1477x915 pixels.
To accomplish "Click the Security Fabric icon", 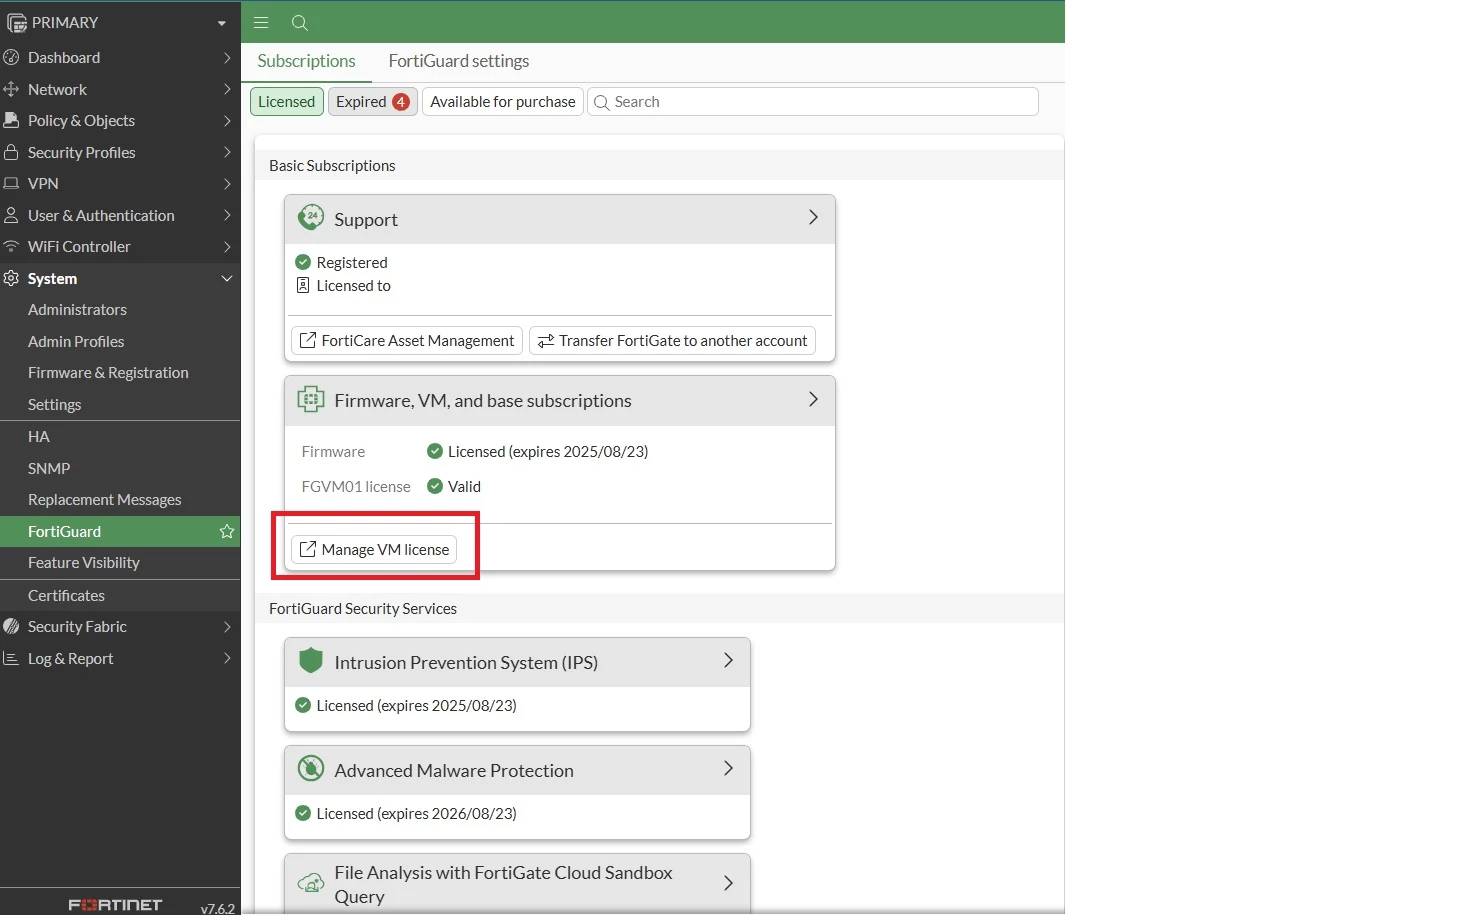I will pyautogui.click(x=12, y=626).
